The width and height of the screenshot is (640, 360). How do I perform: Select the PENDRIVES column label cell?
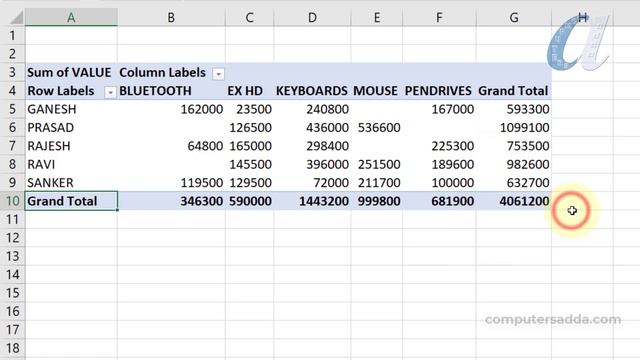click(439, 91)
